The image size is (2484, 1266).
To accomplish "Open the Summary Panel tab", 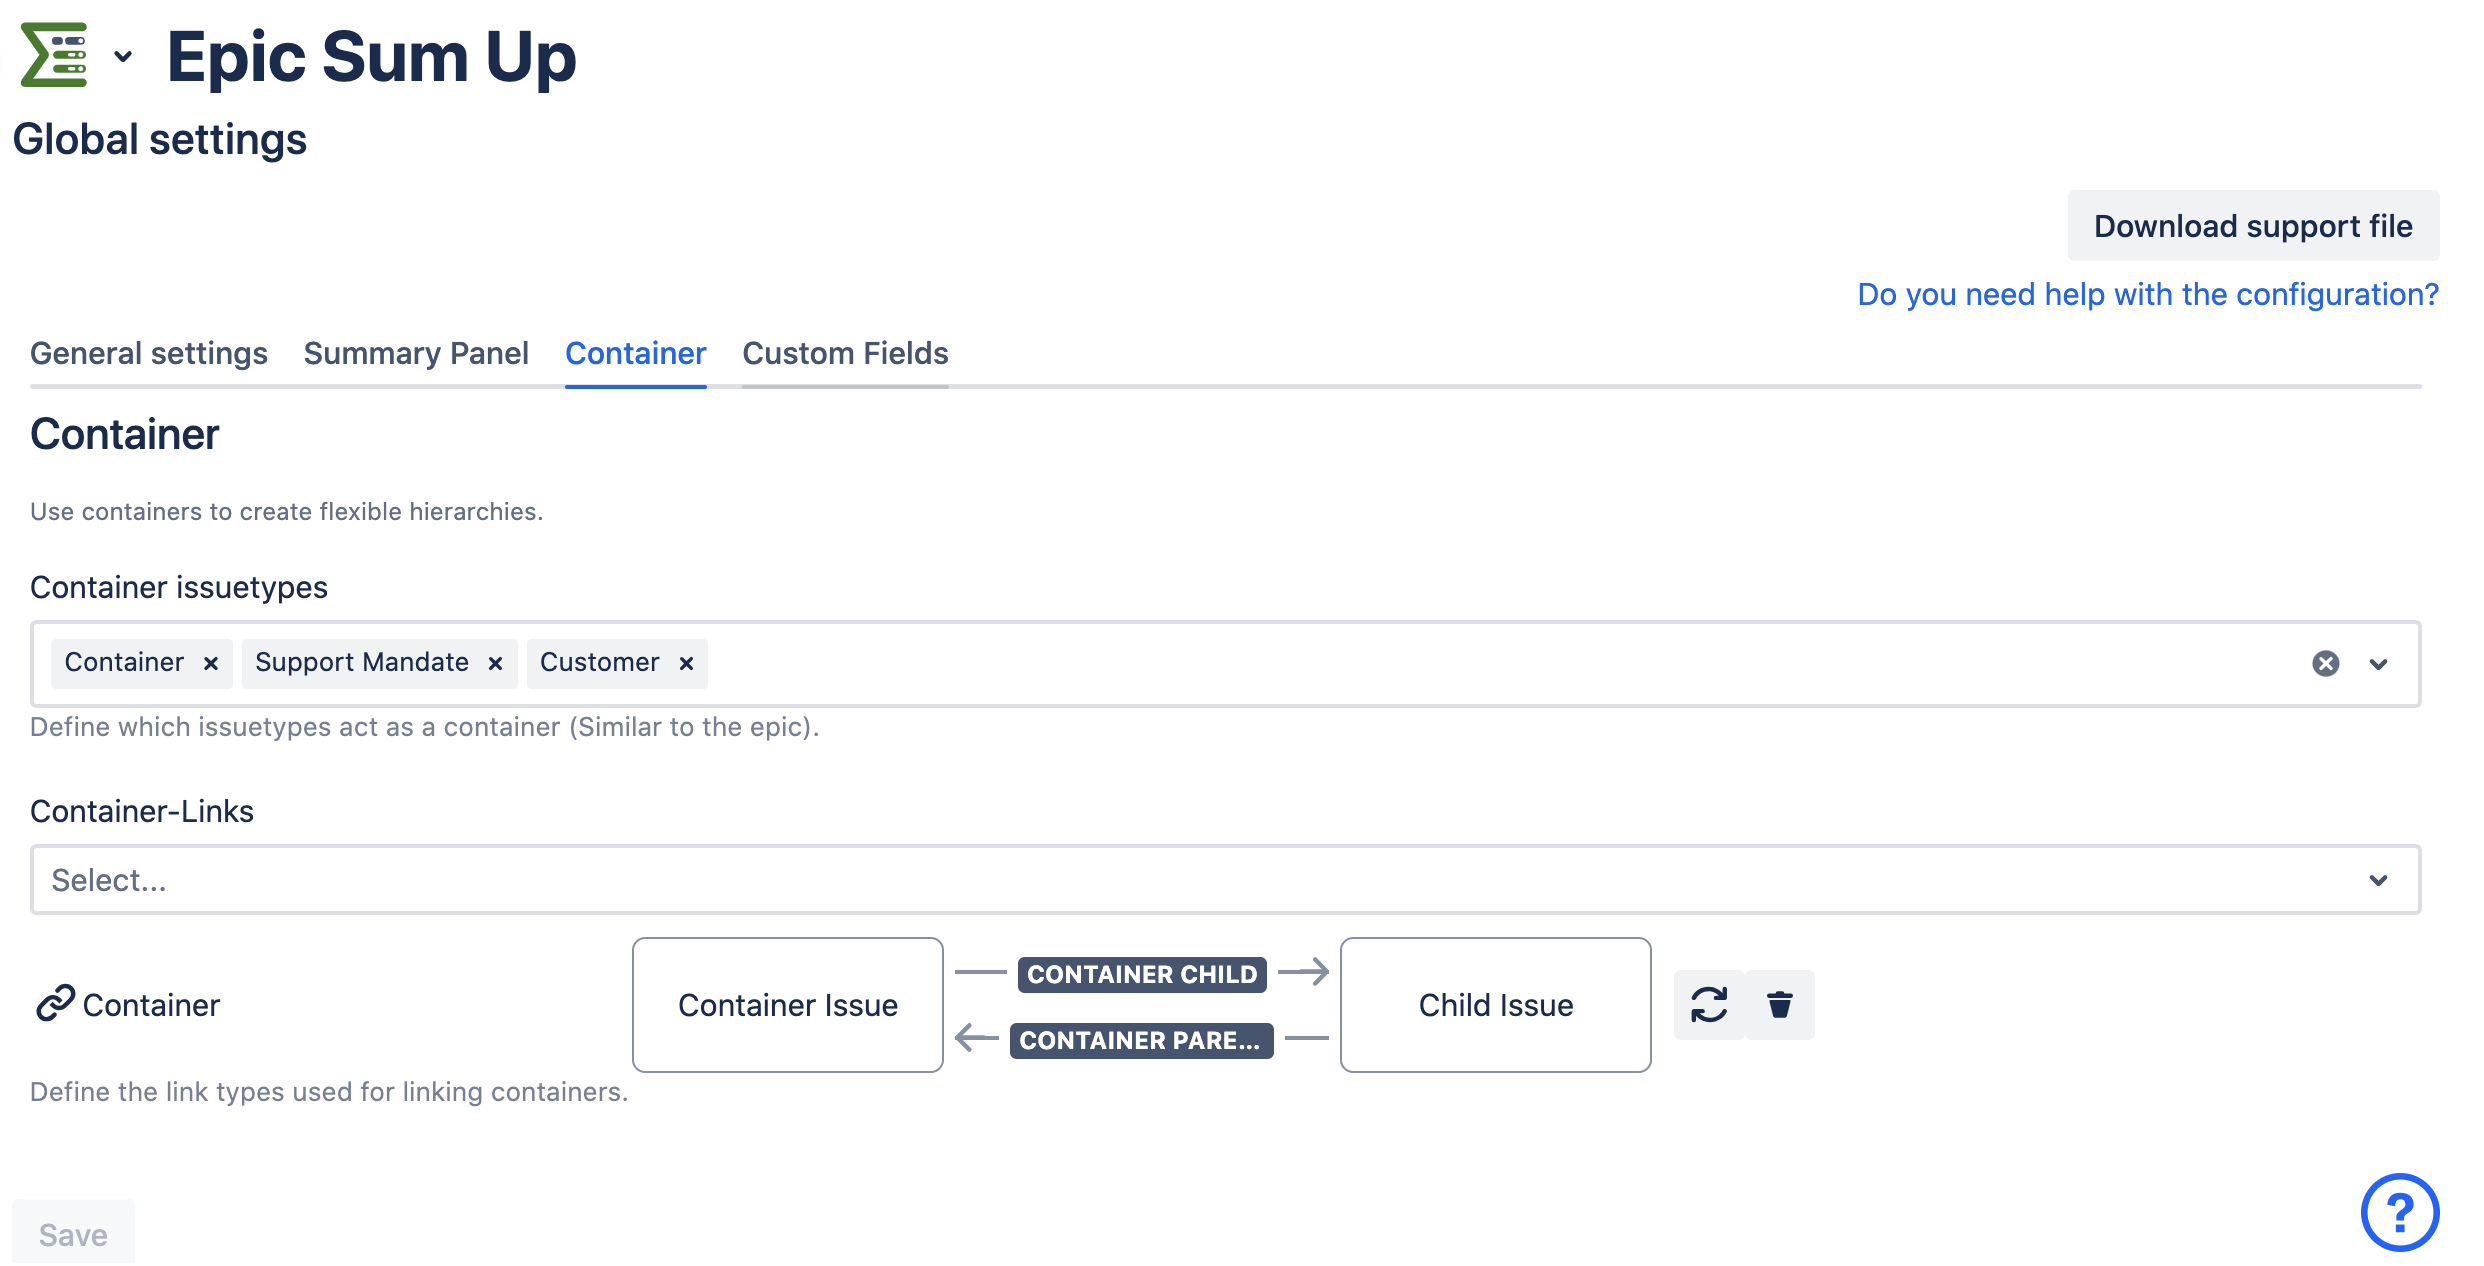I will pyautogui.click(x=416, y=354).
